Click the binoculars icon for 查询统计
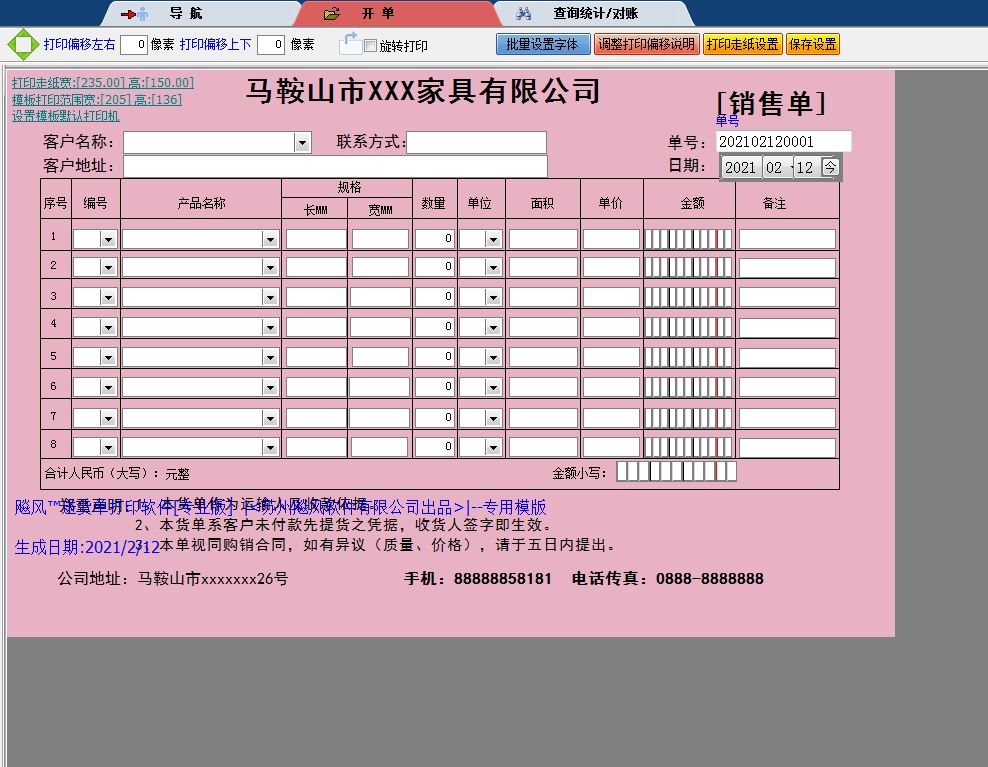988x767 pixels. pyautogui.click(x=523, y=14)
